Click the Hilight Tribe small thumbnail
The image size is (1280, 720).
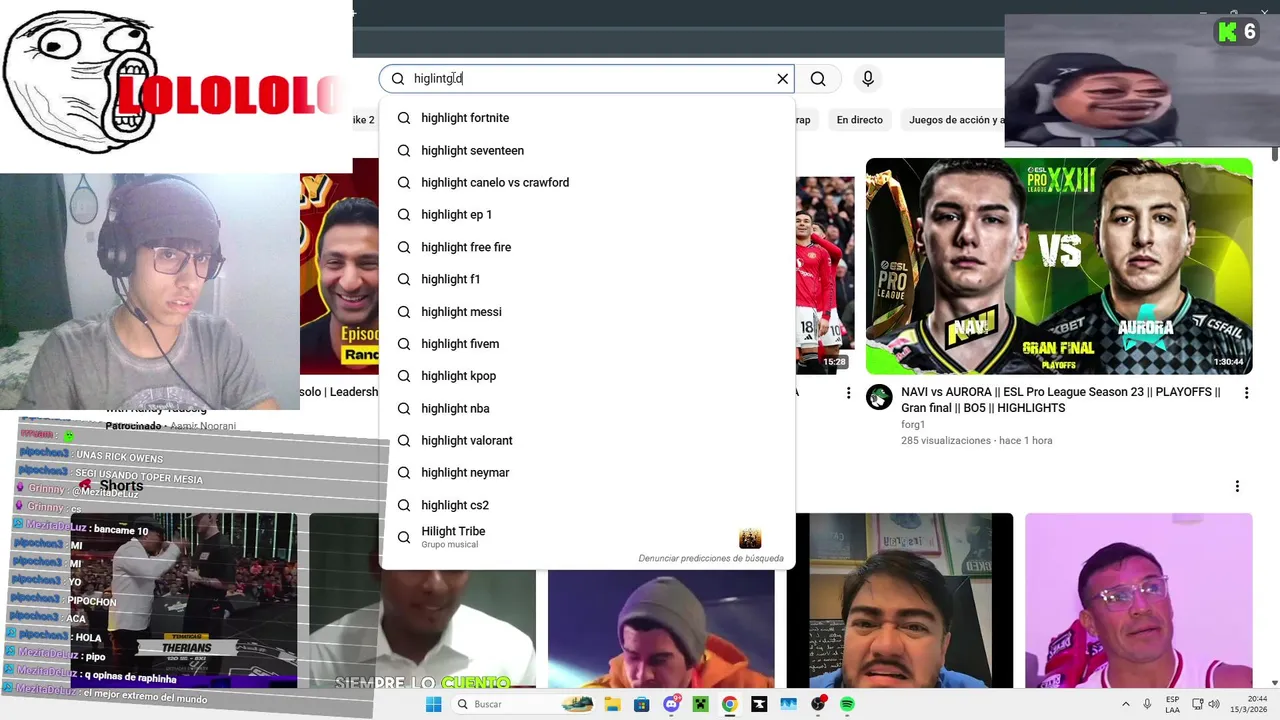[750, 539]
